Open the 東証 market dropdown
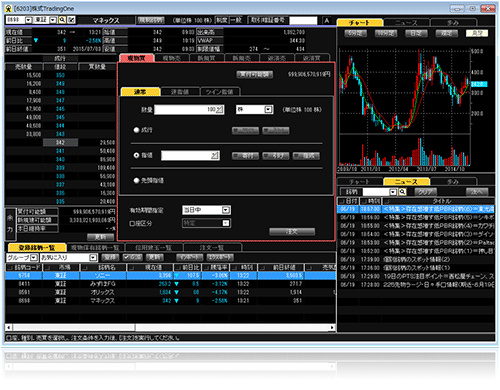 pos(53,20)
